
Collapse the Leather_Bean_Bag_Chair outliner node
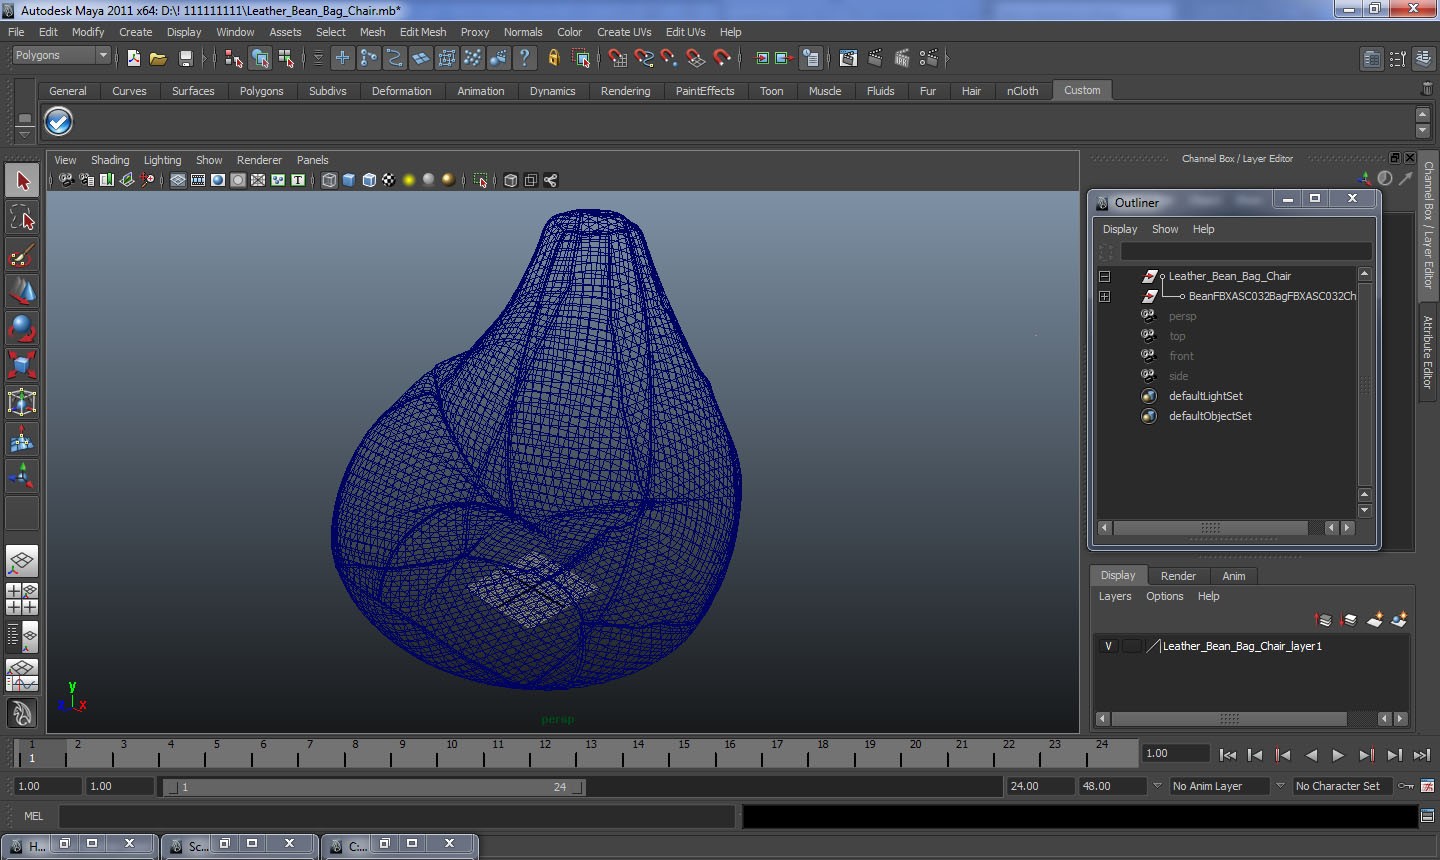click(1104, 276)
